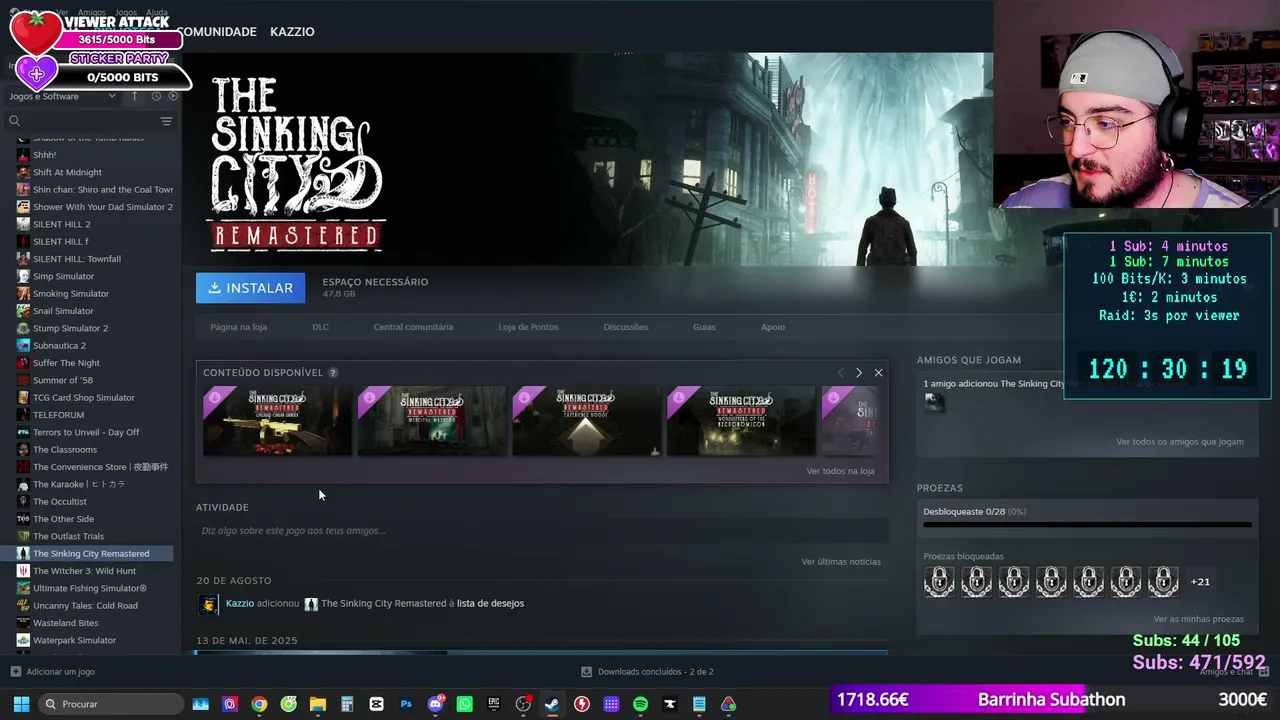This screenshot has width=1280, height=720.
Task: Open Epic Games Launcher from taskbar
Action: [x=494, y=704]
